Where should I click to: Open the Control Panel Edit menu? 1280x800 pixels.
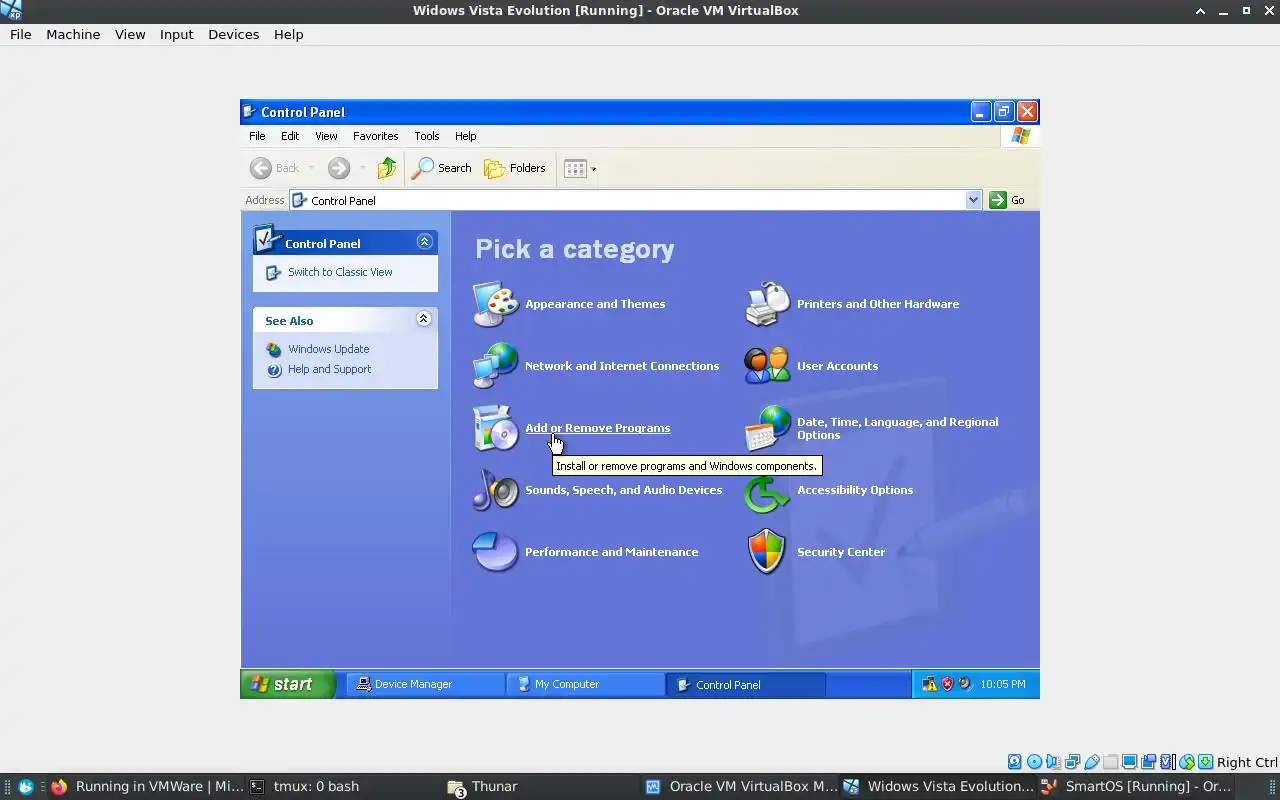click(x=290, y=136)
